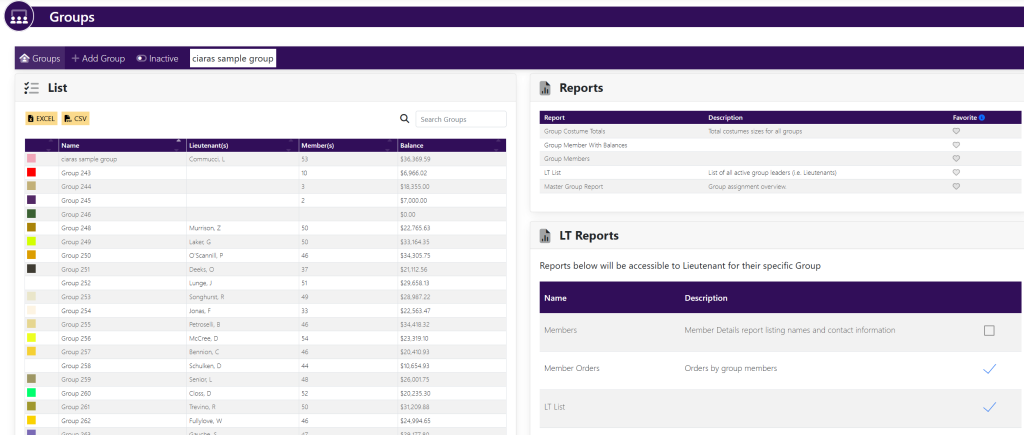Click the red color swatch for Group 243
This screenshot has height=435, width=1024.
[x=32, y=173]
